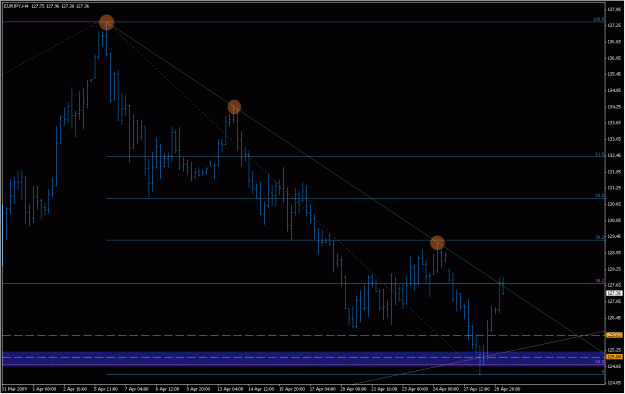
Task: Click the 134.25 price axis label
Action: click(614, 107)
